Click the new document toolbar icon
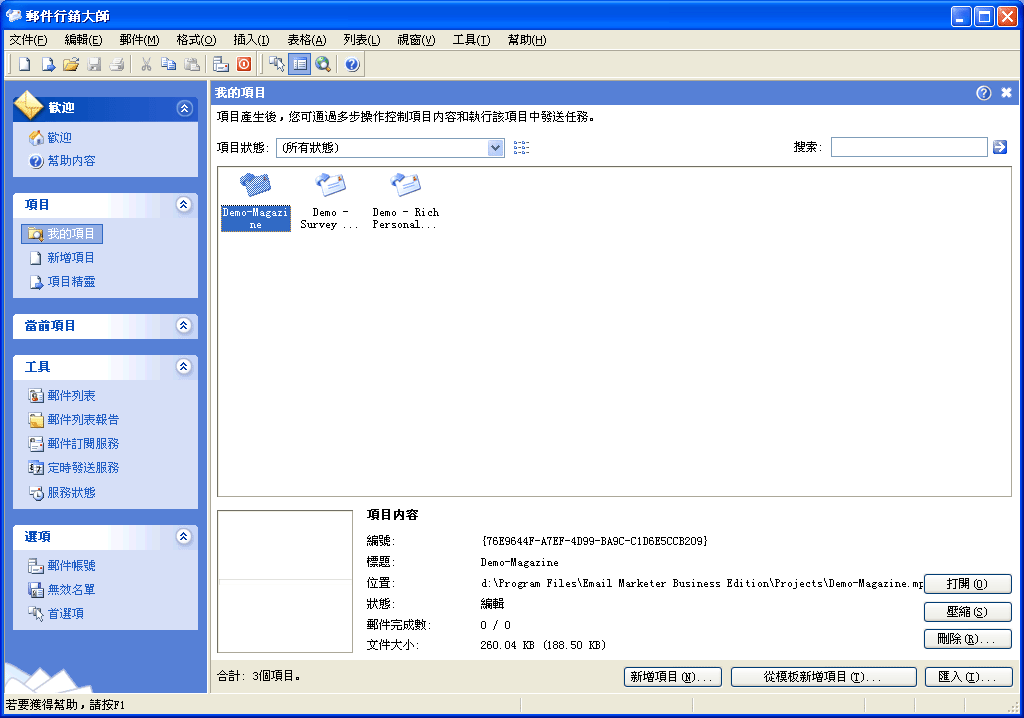Image resolution: width=1024 pixels, height=718 pixels. 25,65
